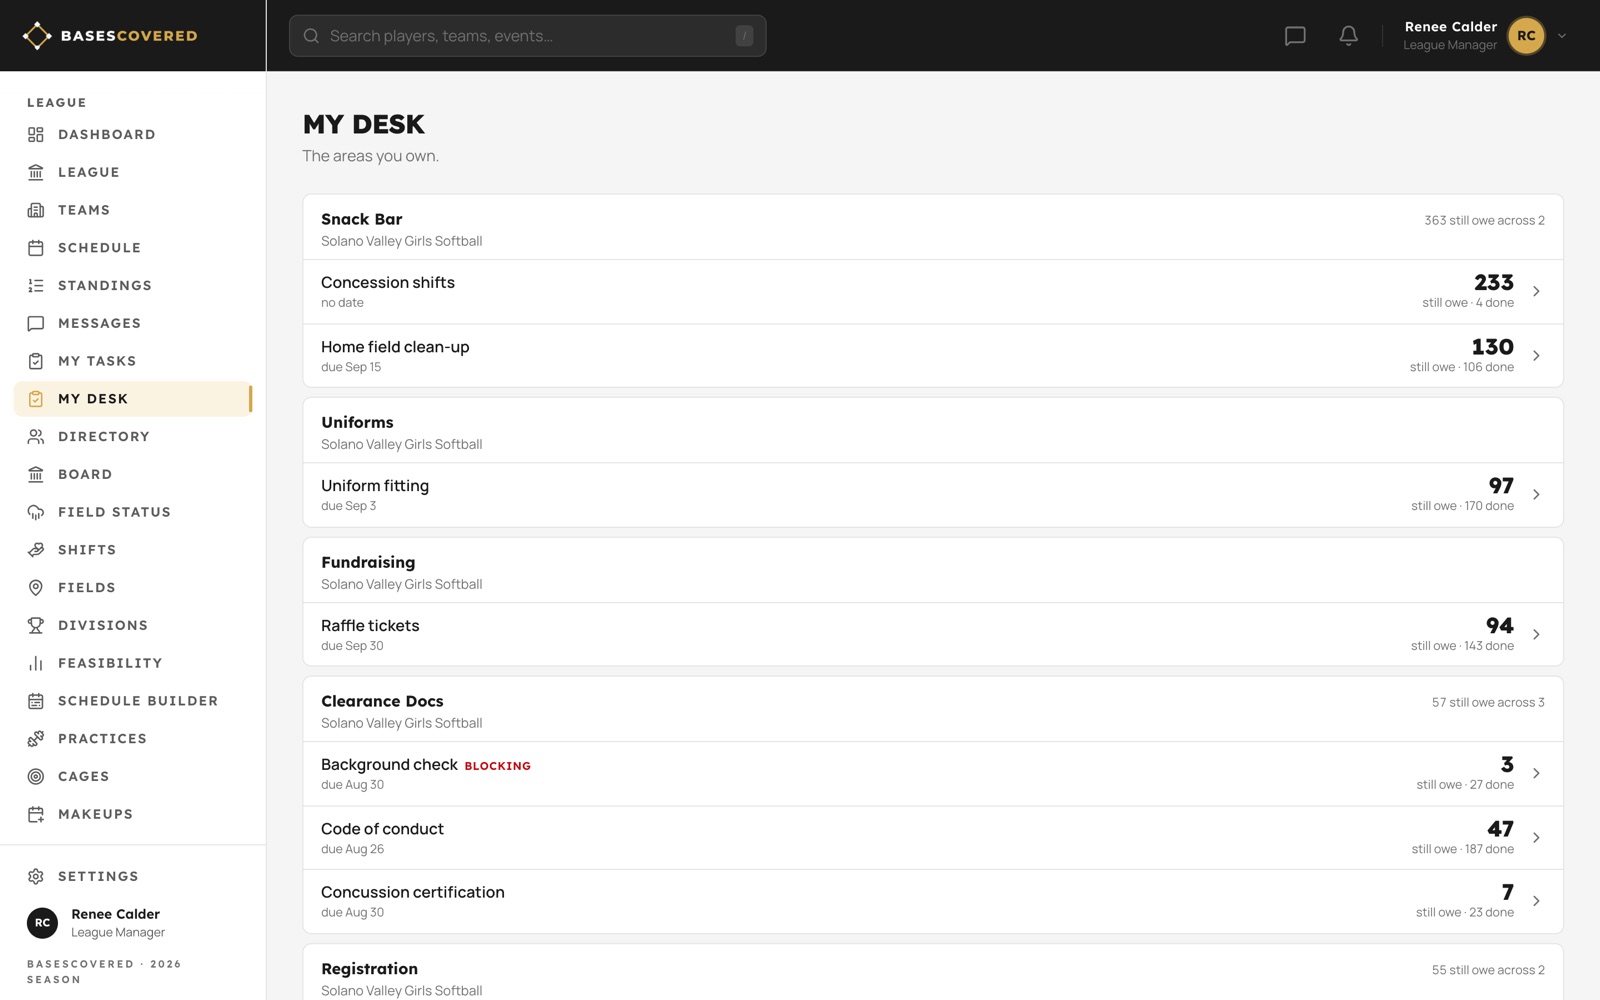
Task: Open Uniform fitting row chevron
Action: click(x=1536, y=495)
